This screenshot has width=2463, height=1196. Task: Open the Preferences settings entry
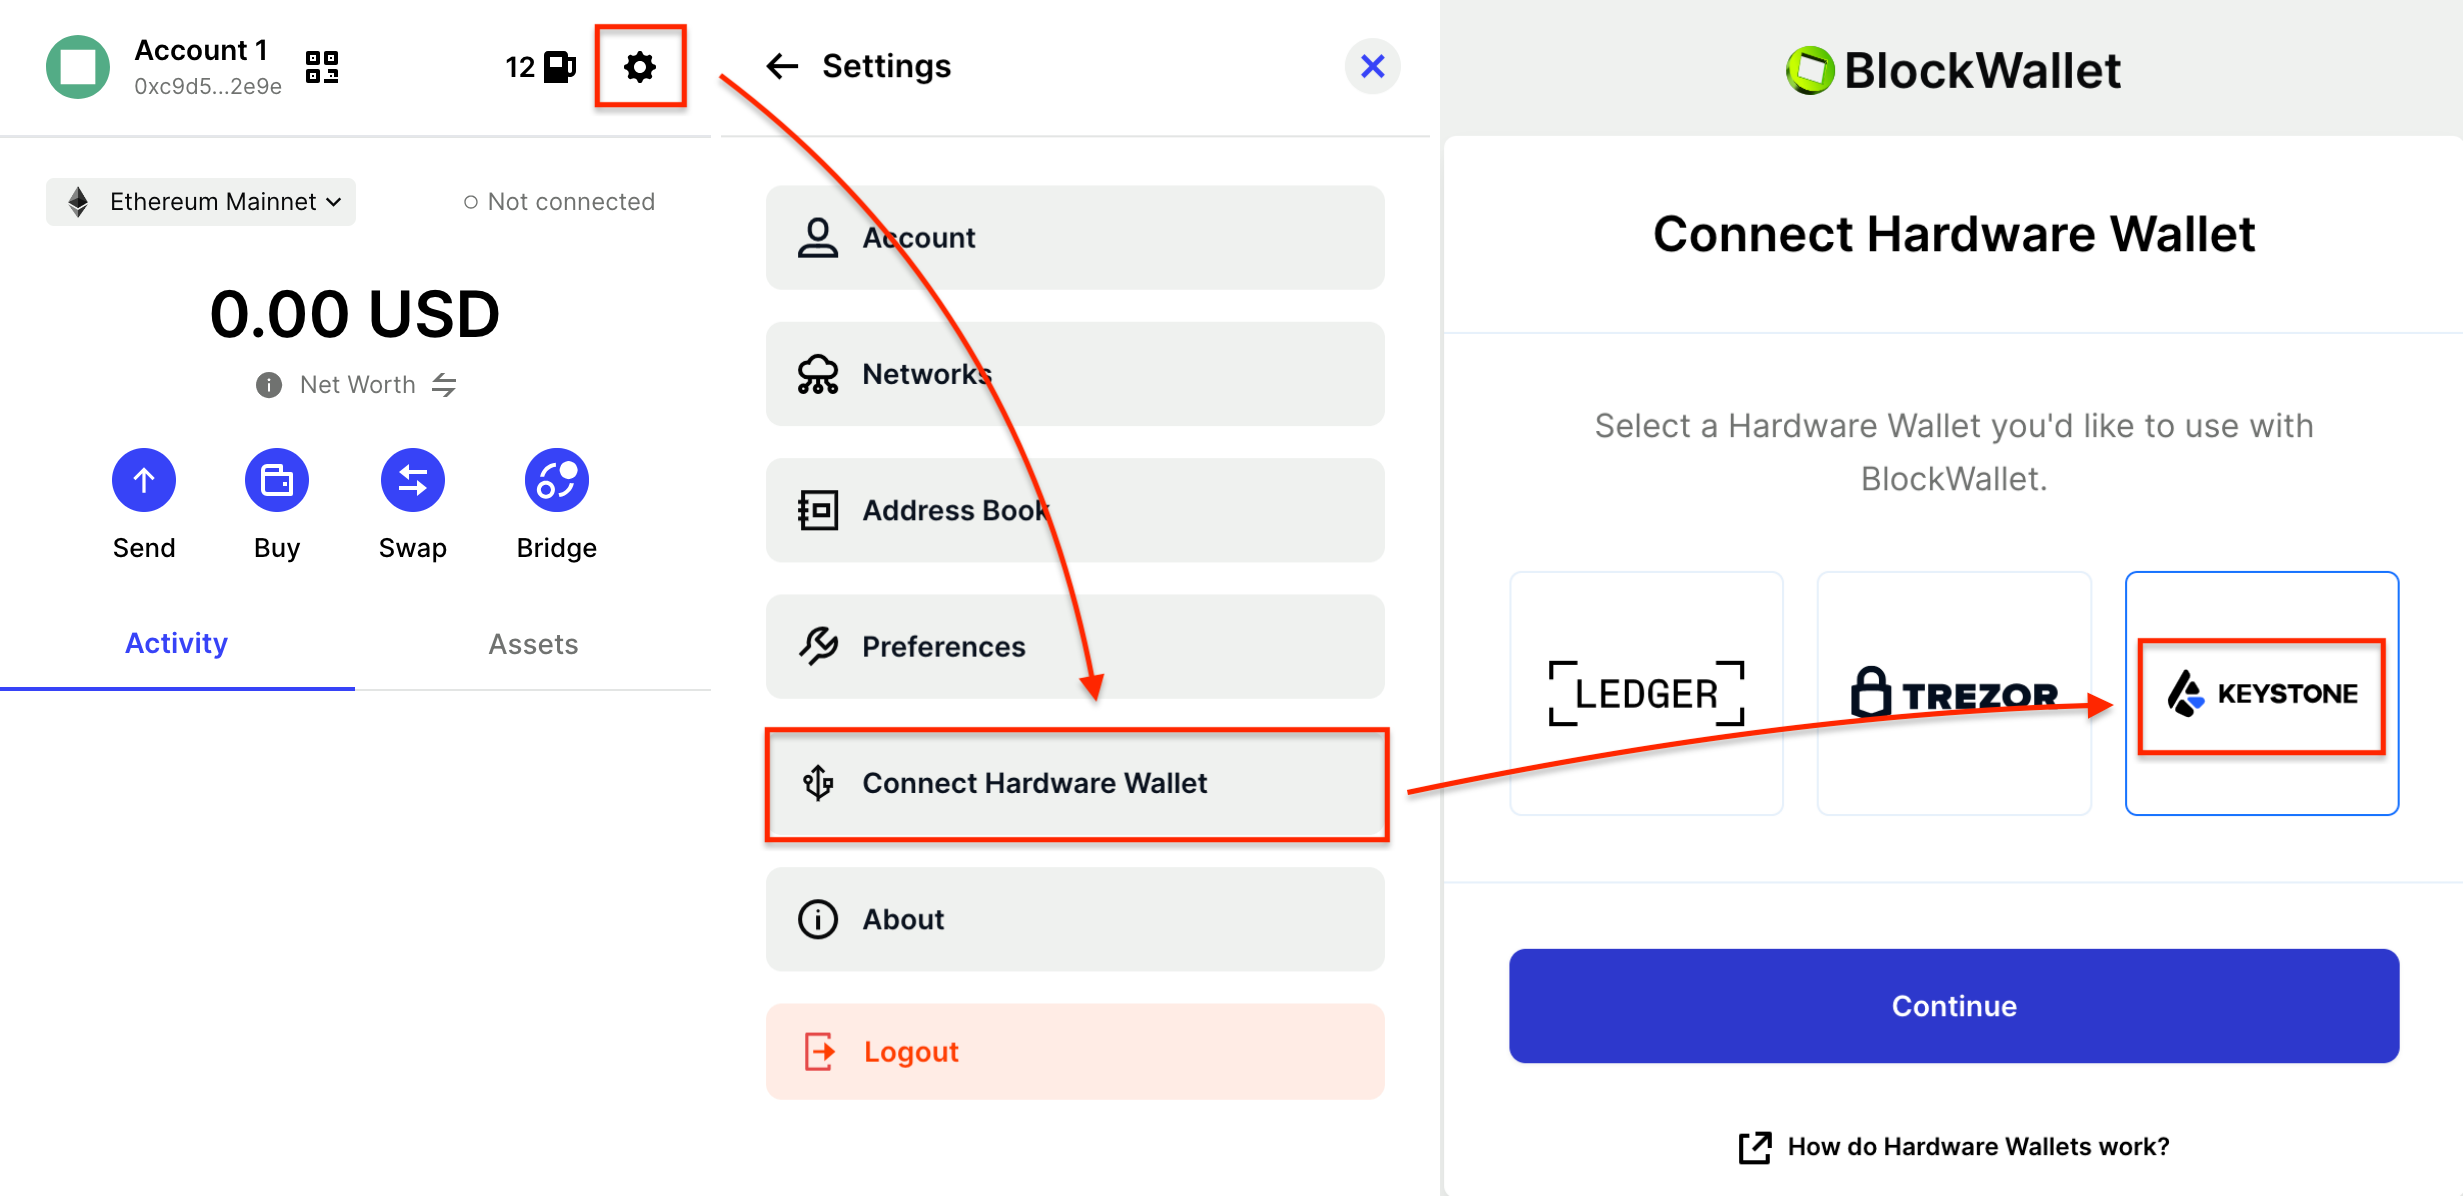(1075, 647)
